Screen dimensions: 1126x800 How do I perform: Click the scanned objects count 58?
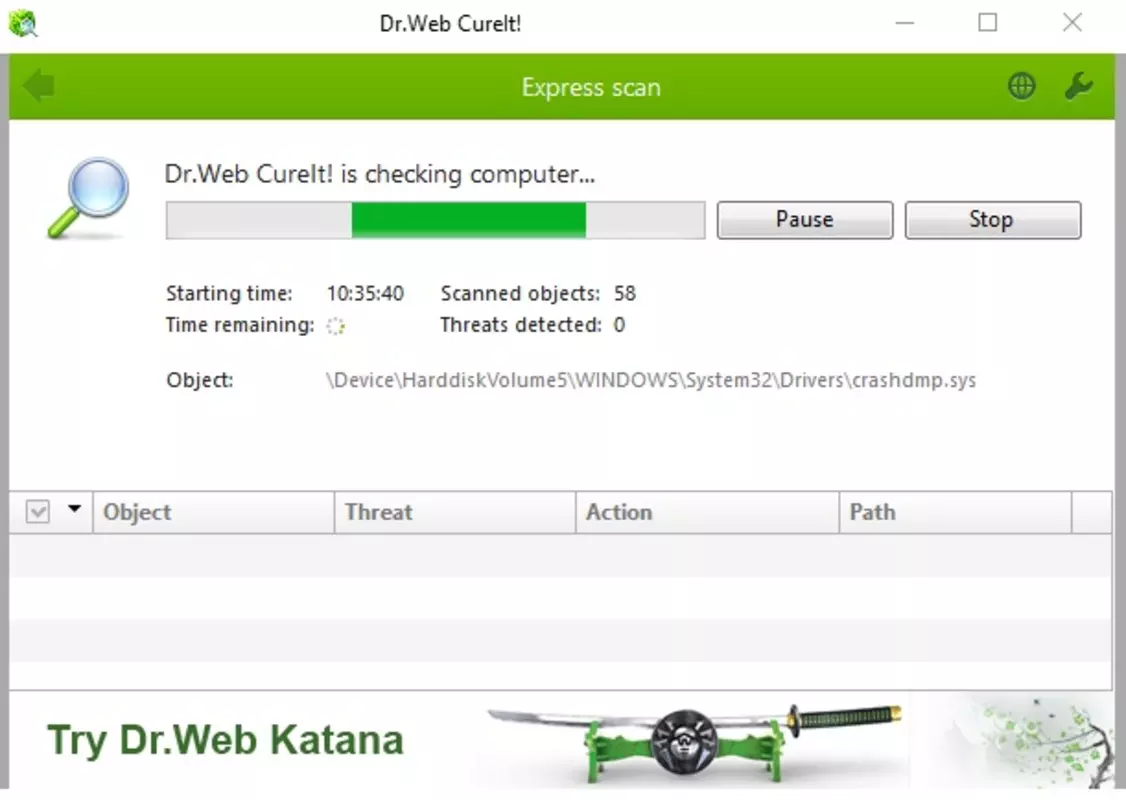pyautogui.click(x=625, y=293)
